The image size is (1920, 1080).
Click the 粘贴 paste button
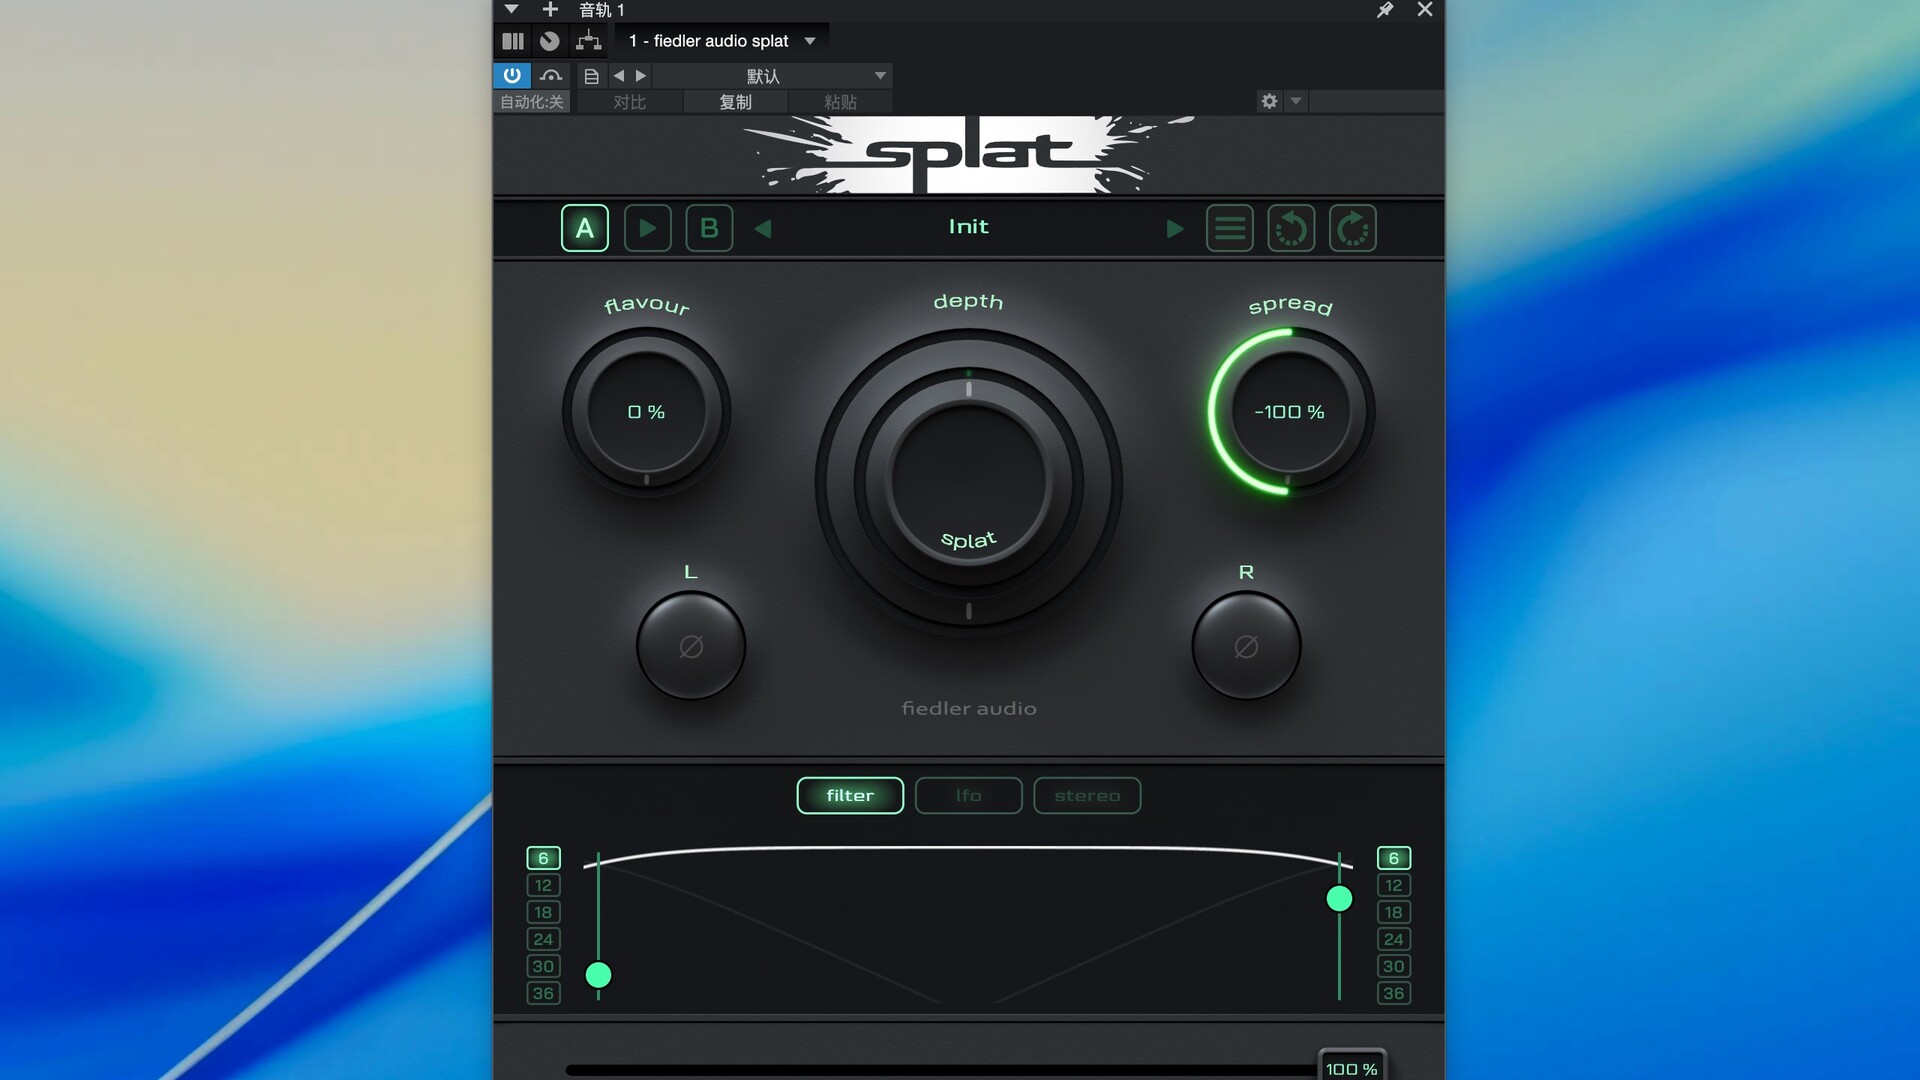click(x=840, y=102)
